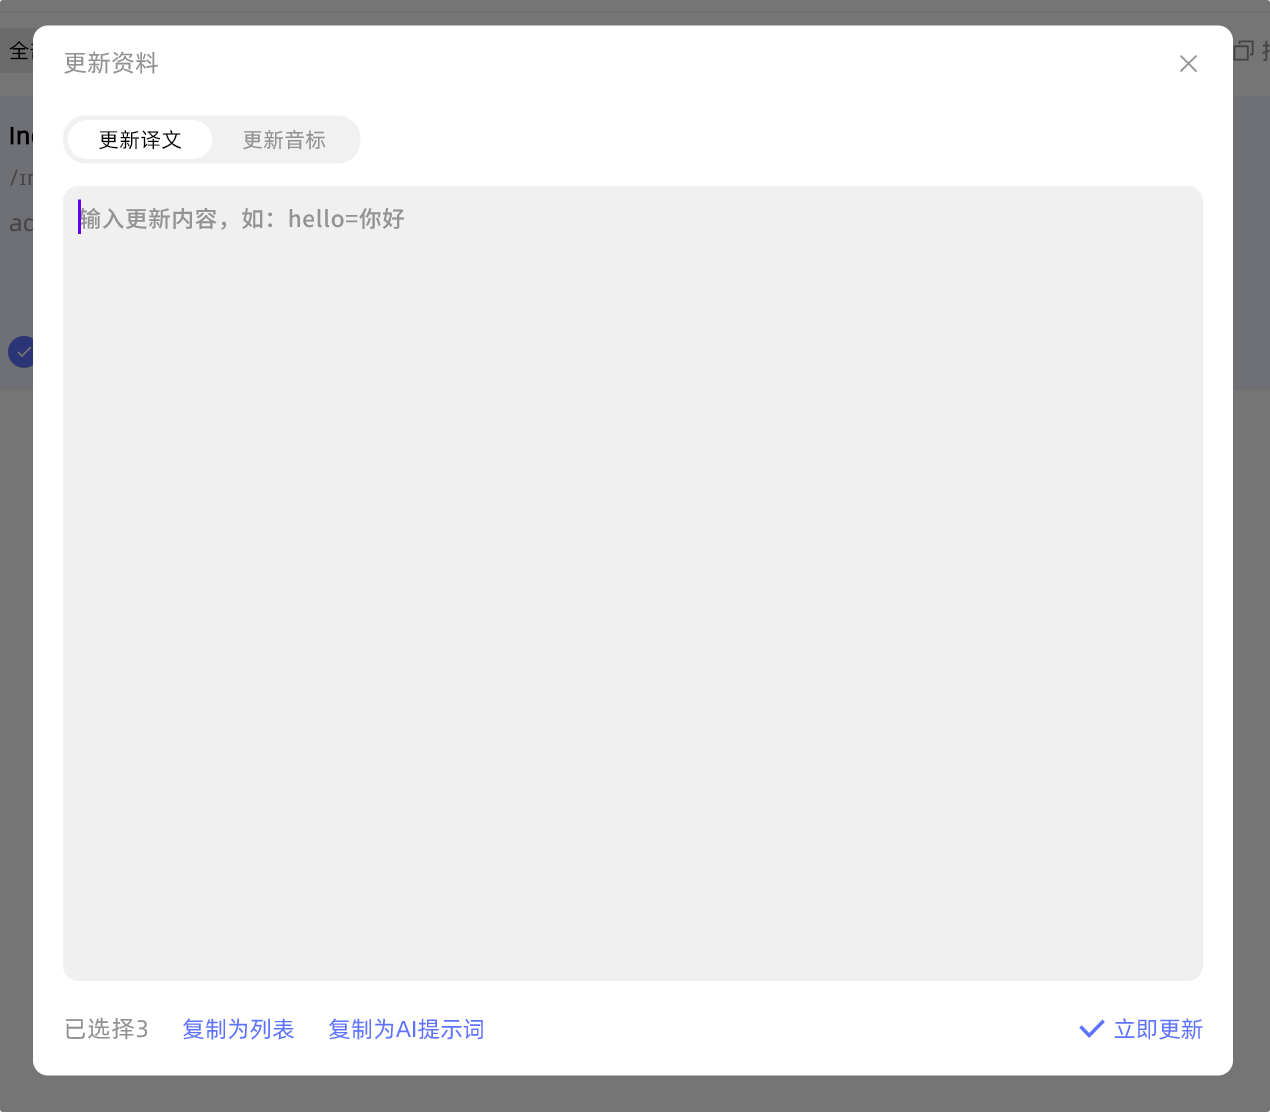Close the 更新资料 dialog with X

pos(1188,64)
